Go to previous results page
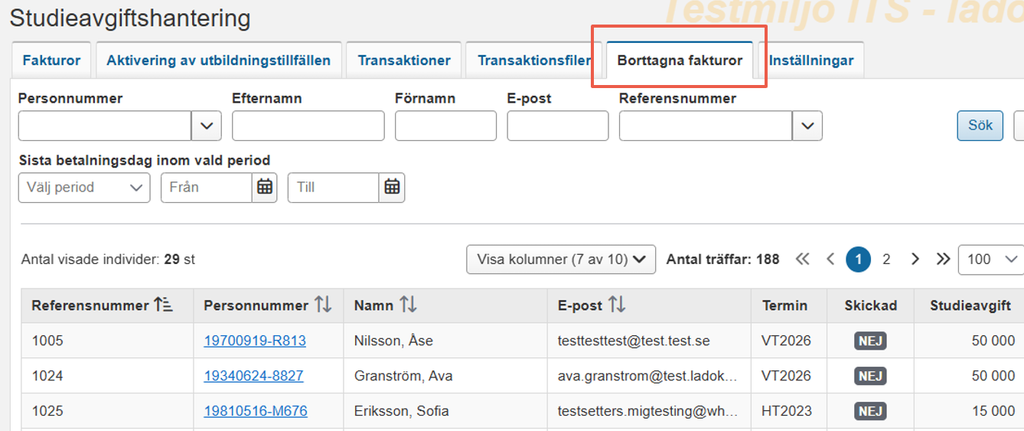The width and height of the screenshot is (1024, 431). [831, 259]
